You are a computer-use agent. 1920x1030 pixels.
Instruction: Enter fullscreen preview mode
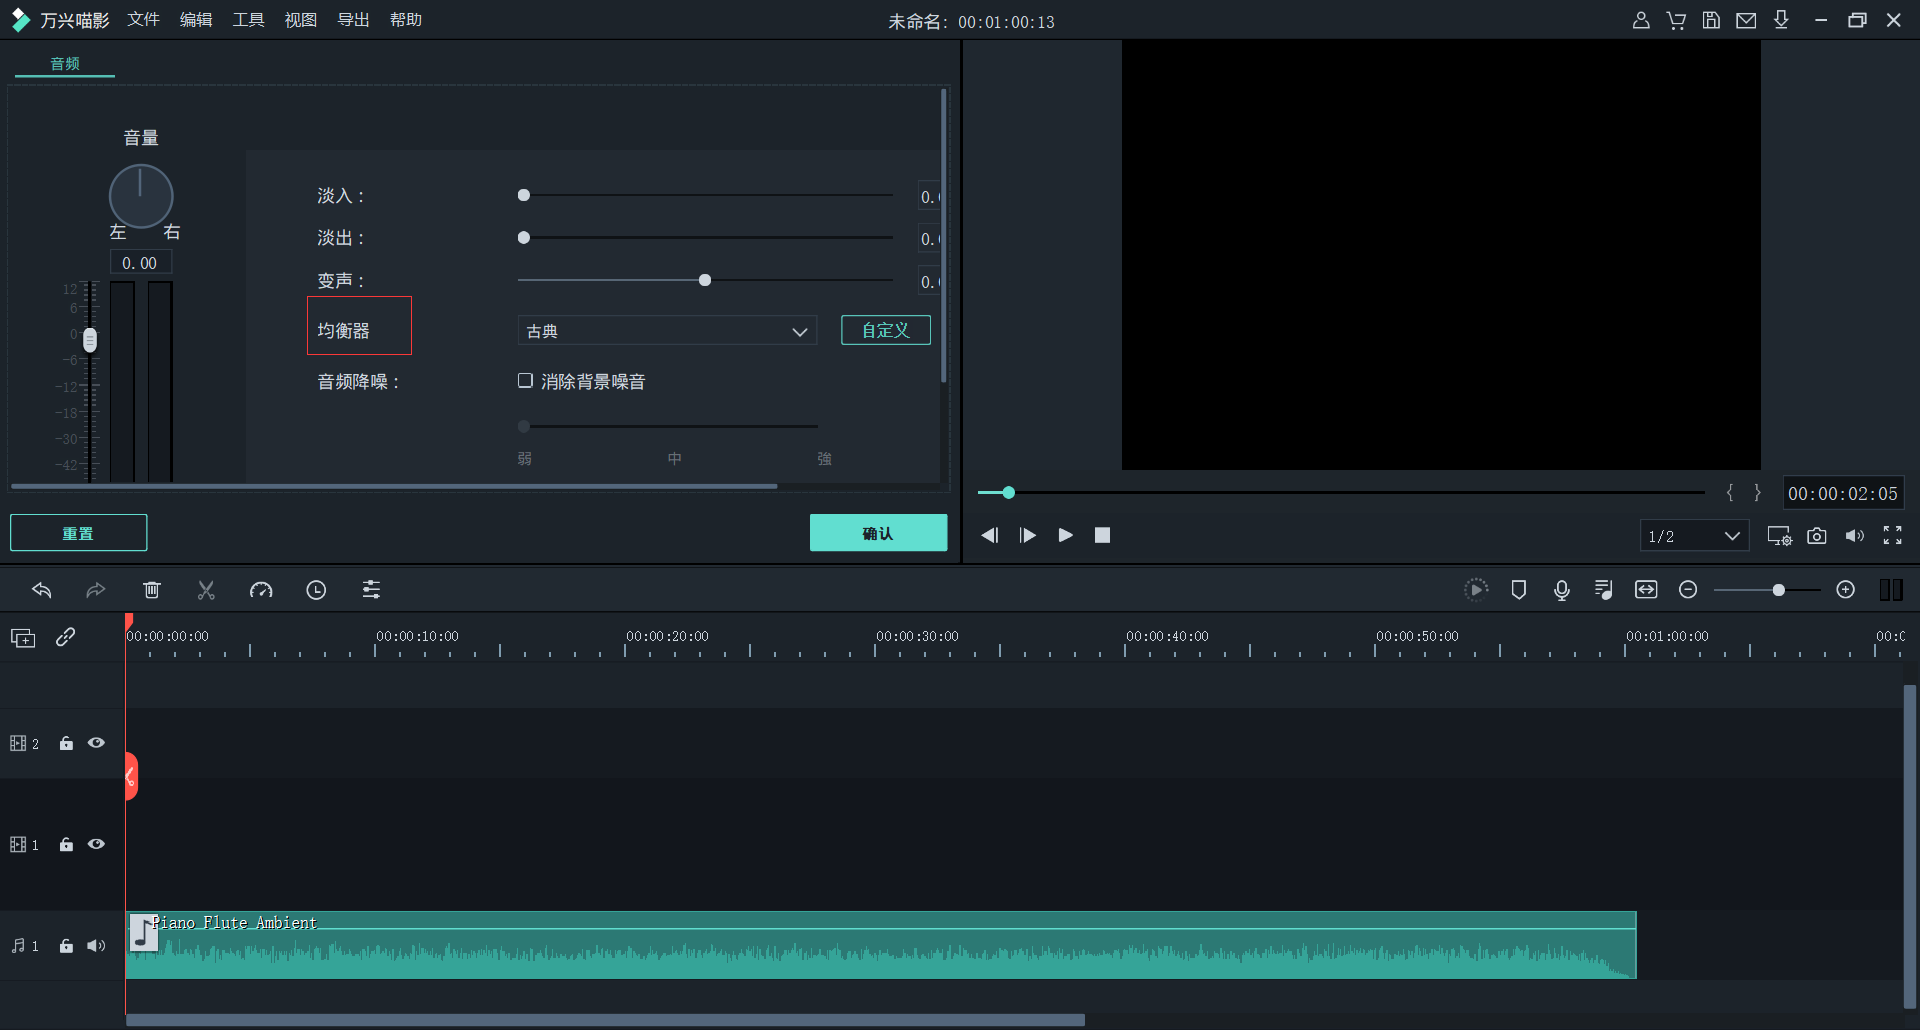tap(1892, 536)
